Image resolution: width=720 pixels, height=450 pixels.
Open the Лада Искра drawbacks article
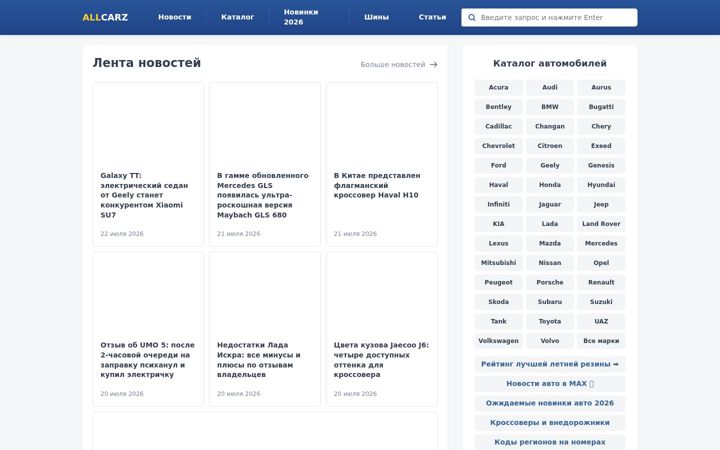pos(259,360)
